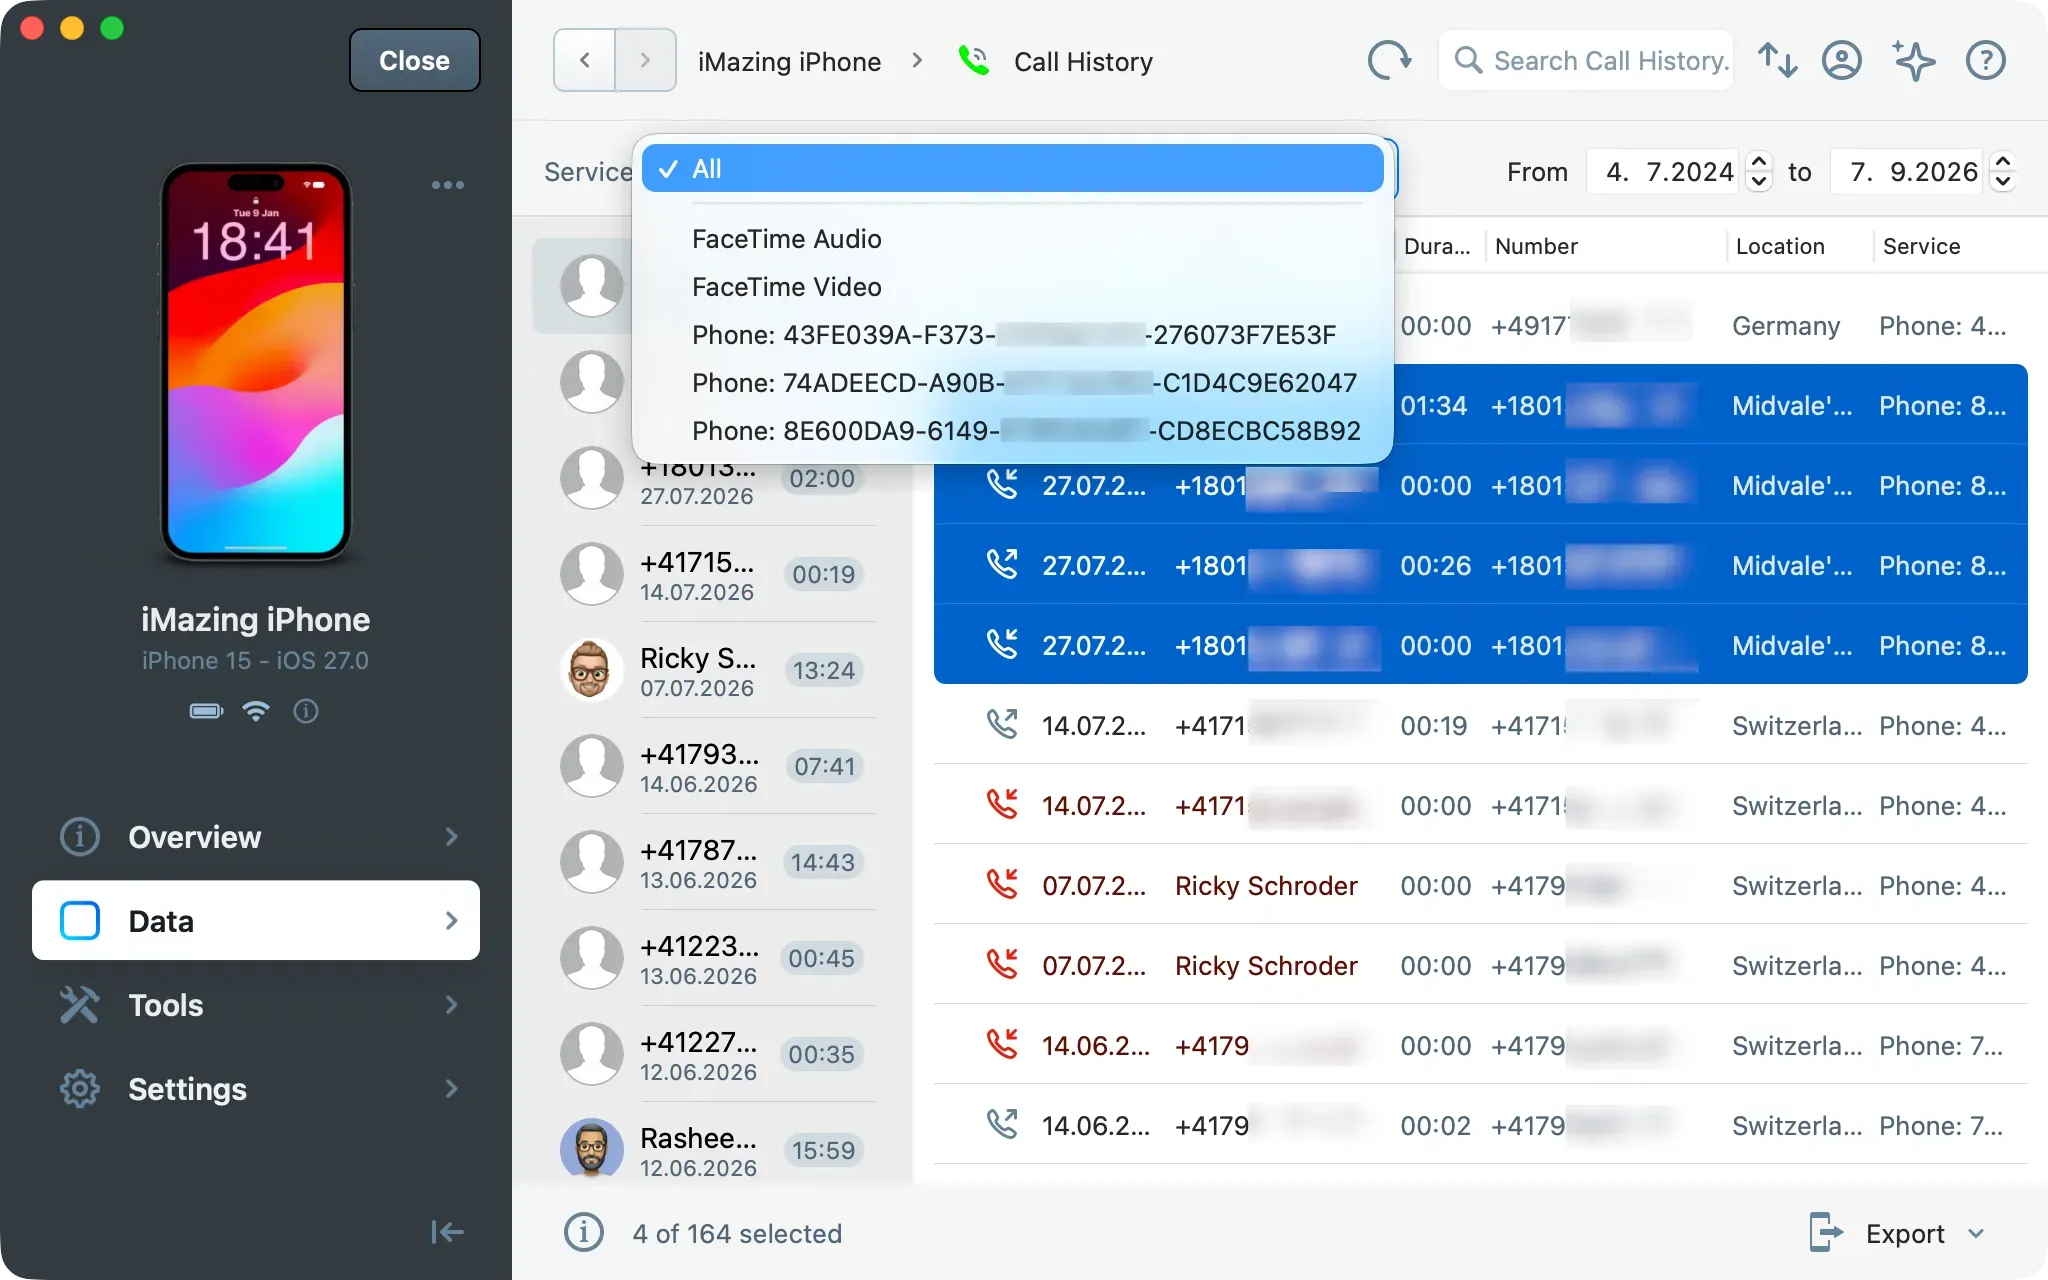Go back with the left chevron button
The image size is (2048, 1280).
click(x=585, y=61)
